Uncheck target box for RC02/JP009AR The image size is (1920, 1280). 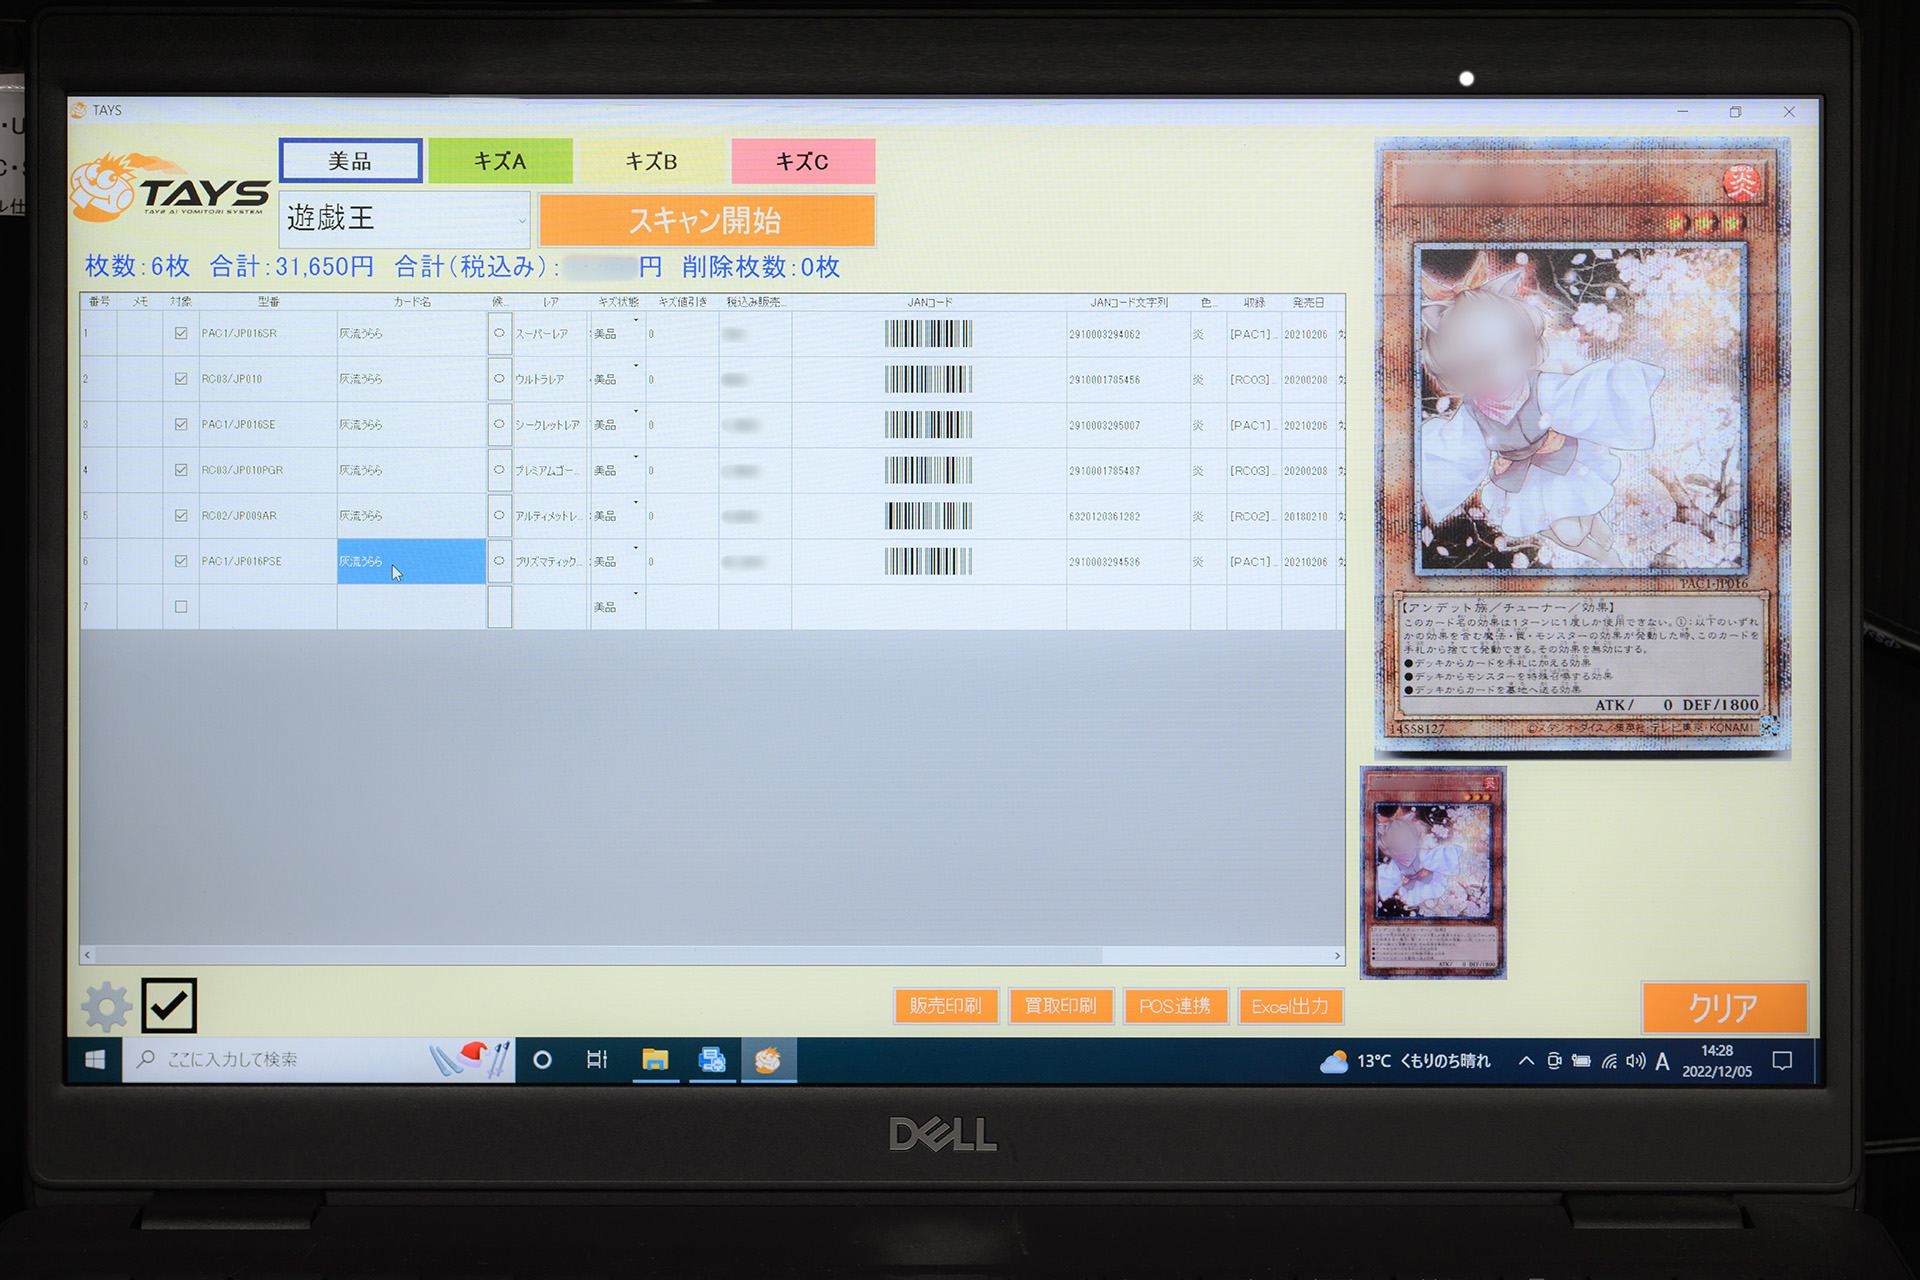[181, 515]
